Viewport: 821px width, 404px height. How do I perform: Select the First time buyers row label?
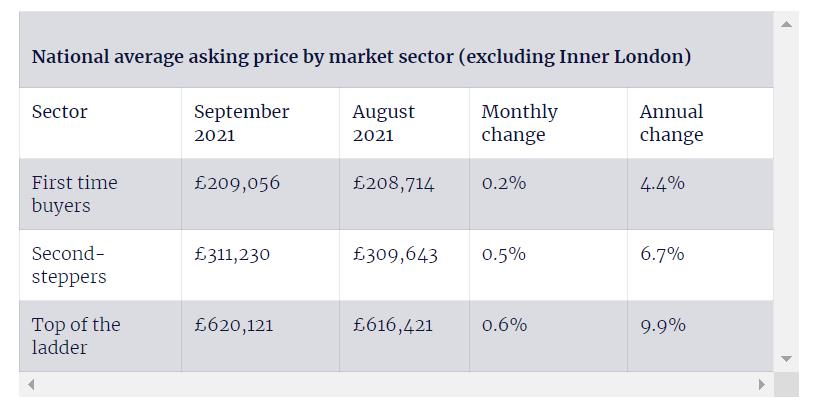coord(74,194)
